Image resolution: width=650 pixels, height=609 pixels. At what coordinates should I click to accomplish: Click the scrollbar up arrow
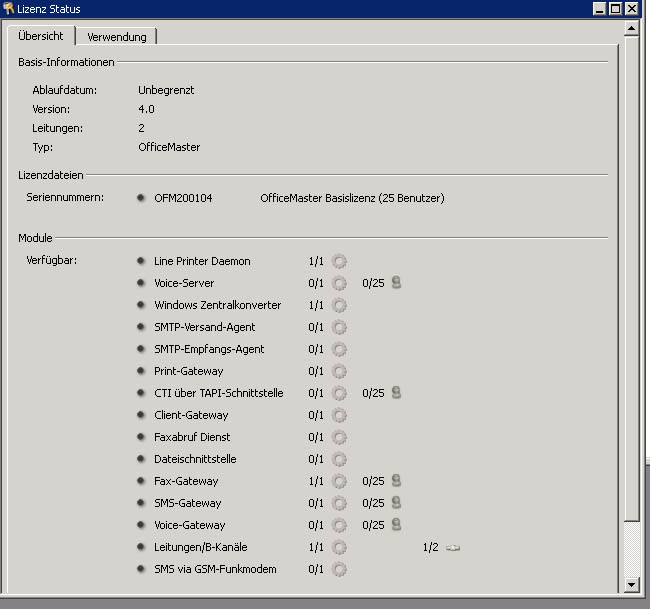tap(631, 30)
